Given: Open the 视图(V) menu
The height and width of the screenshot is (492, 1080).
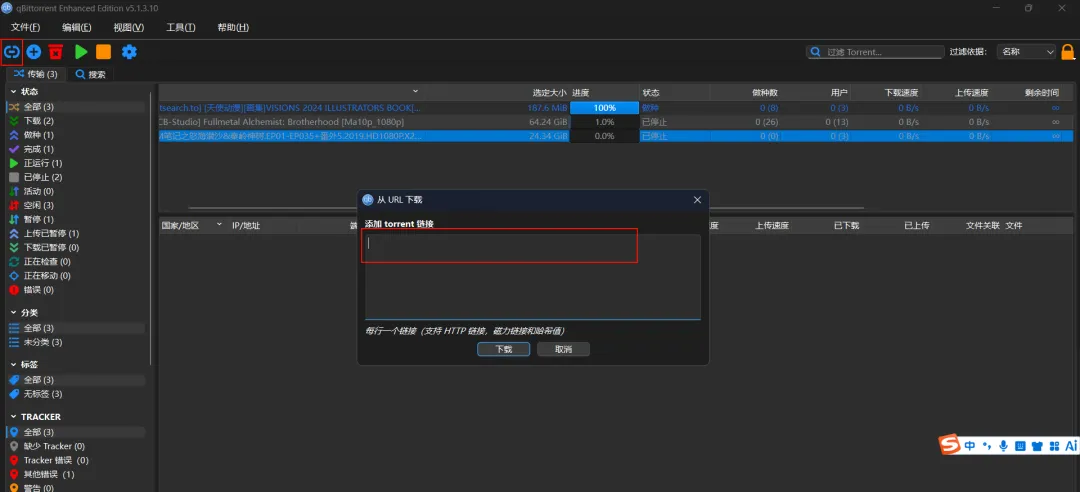Looking at the screenshot, I should click(129, 28).
